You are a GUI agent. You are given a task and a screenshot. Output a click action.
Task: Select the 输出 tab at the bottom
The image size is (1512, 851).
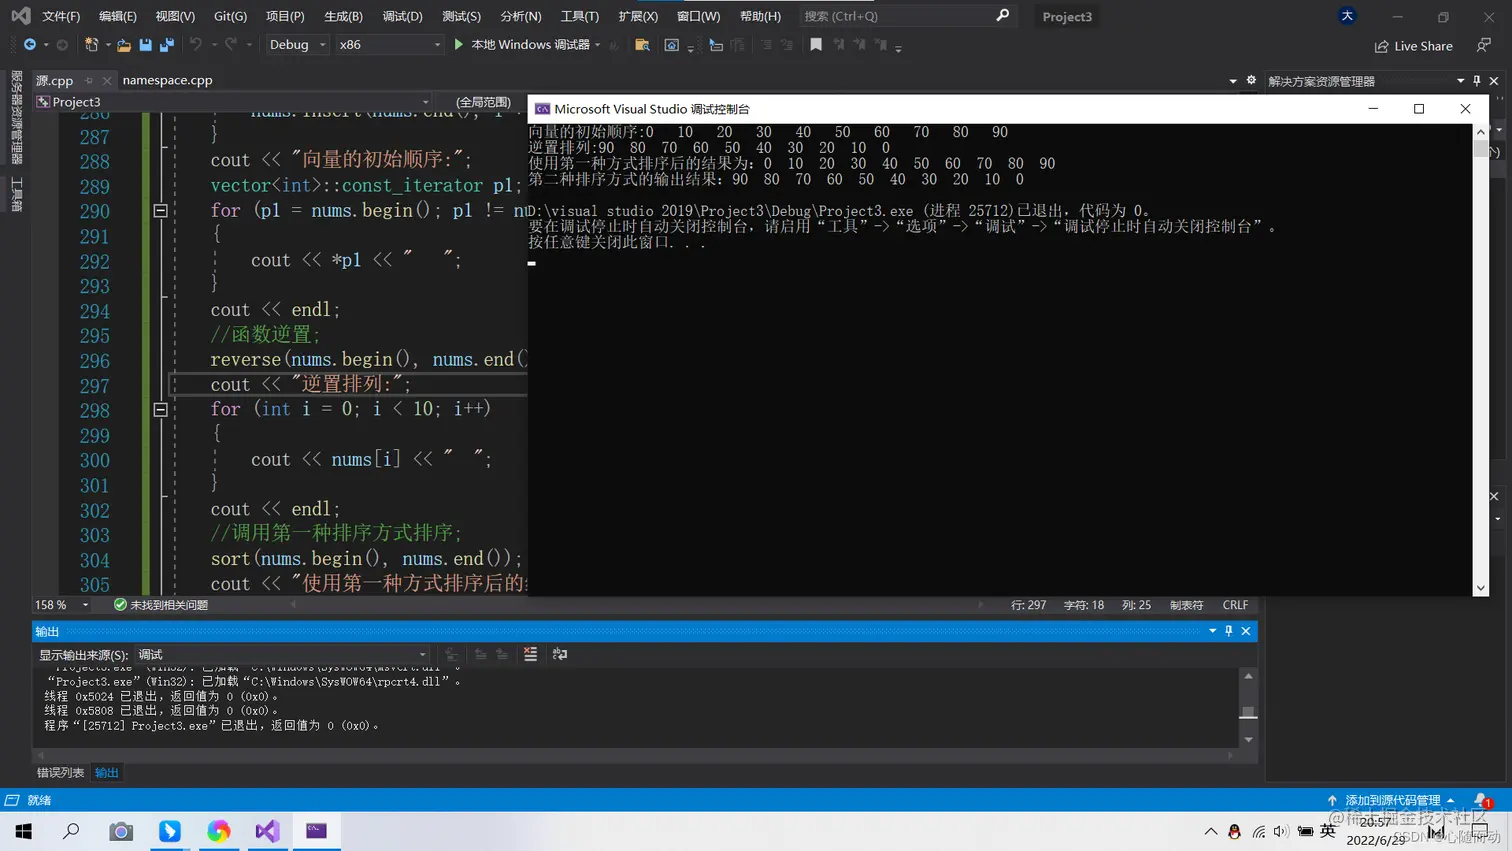coord(106,773)
